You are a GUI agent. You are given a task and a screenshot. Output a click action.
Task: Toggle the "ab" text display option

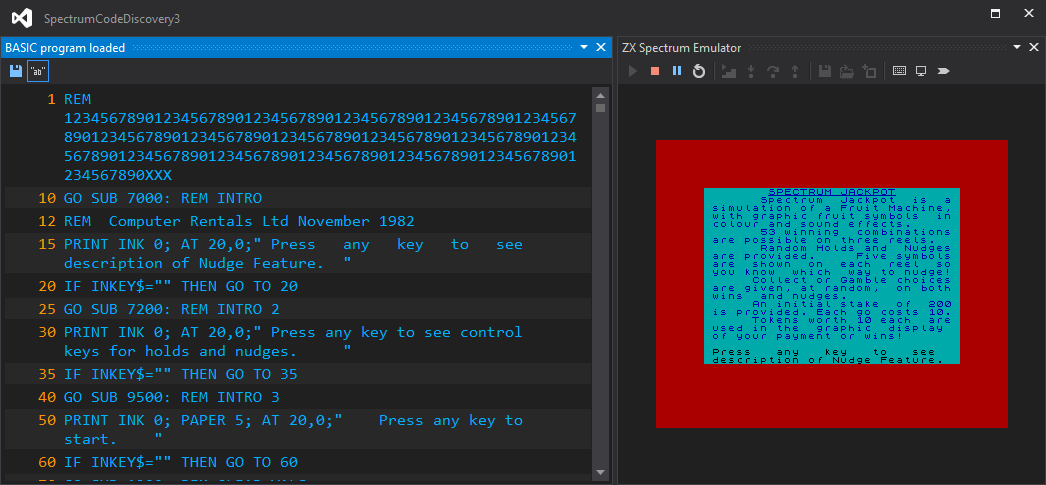coord(37,71)
